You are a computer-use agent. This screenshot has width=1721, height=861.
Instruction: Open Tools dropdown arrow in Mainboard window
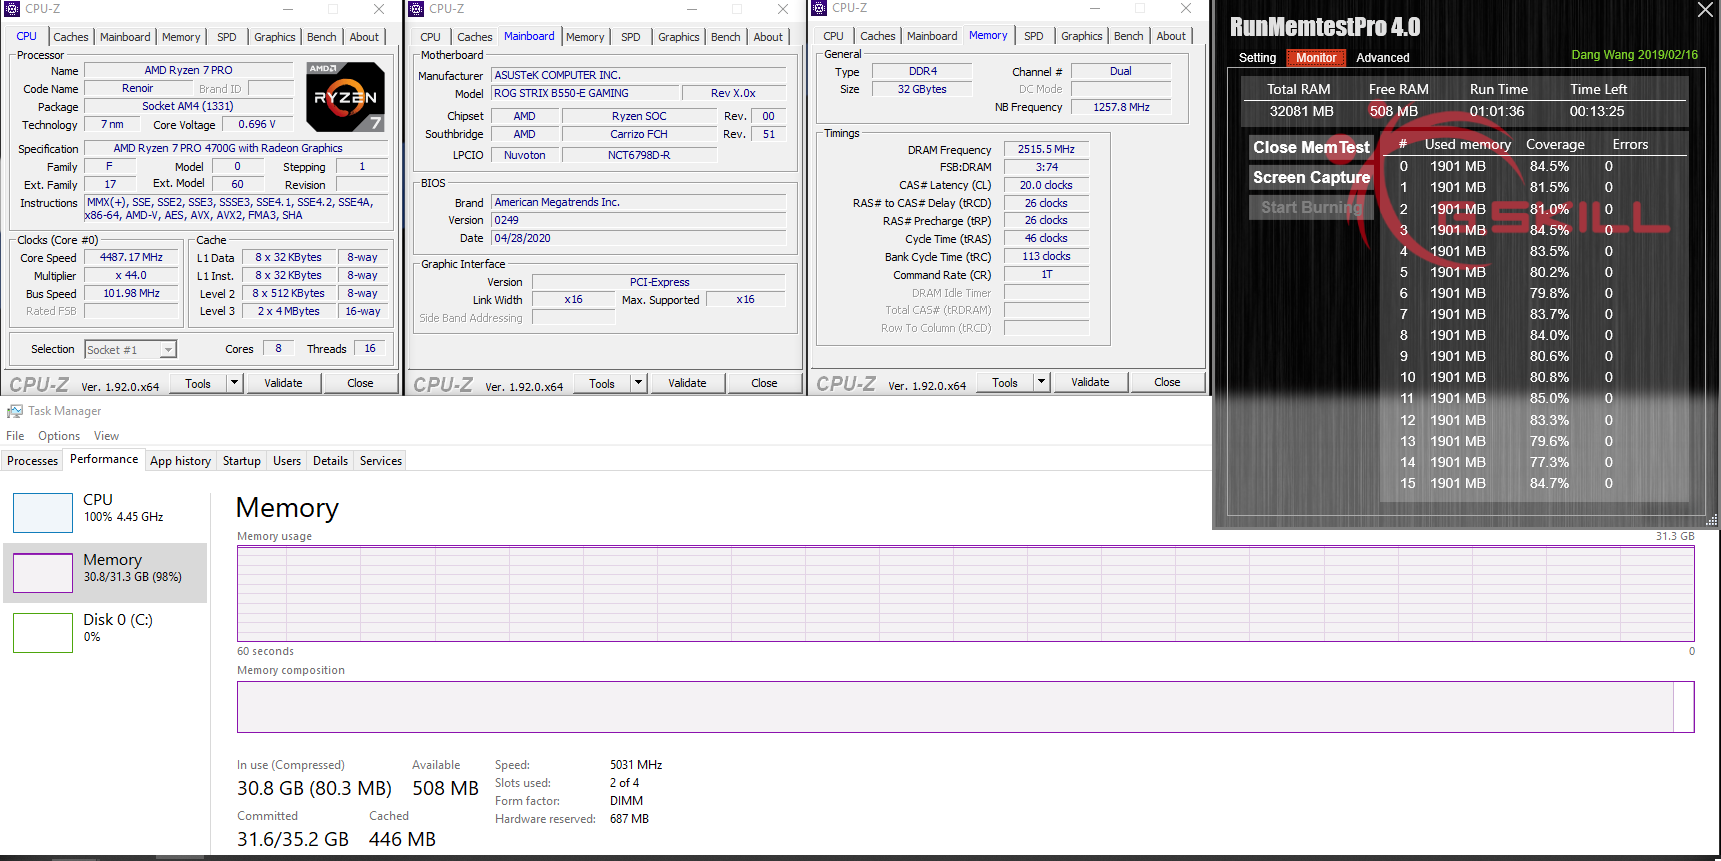pyautogui.click(x=638, y=383)
